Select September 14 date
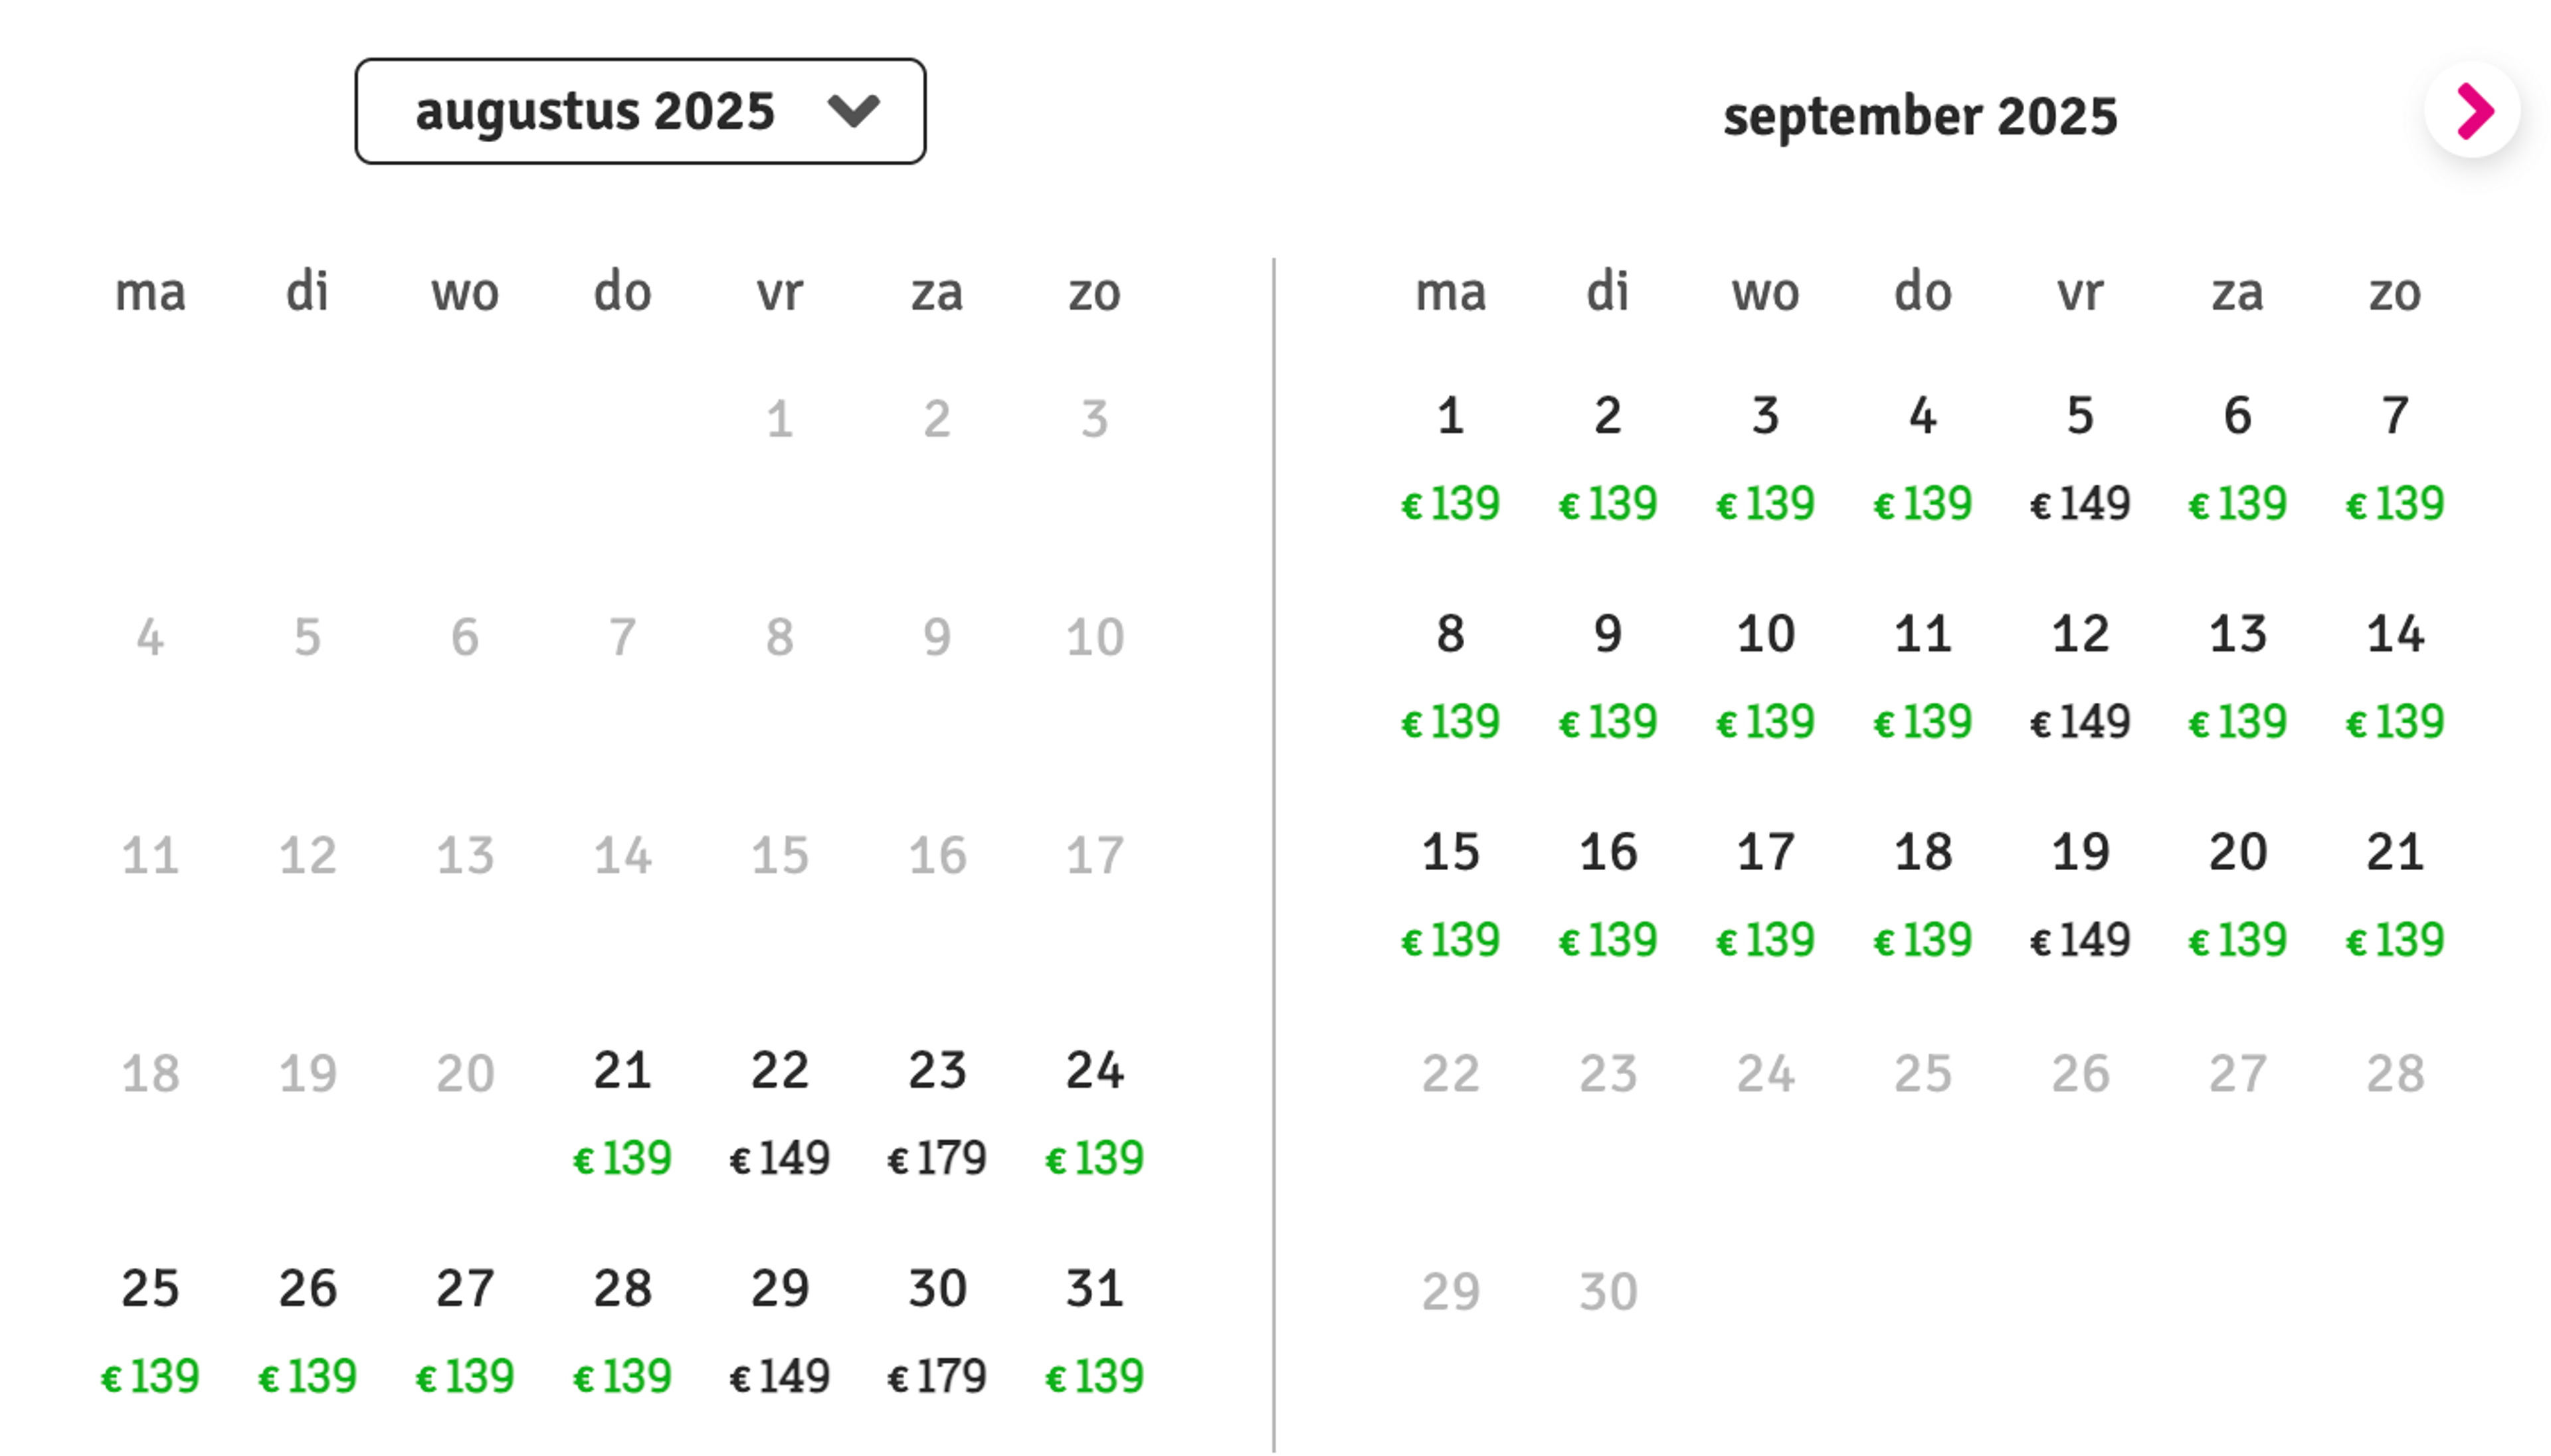 [x=2394, y=675]
